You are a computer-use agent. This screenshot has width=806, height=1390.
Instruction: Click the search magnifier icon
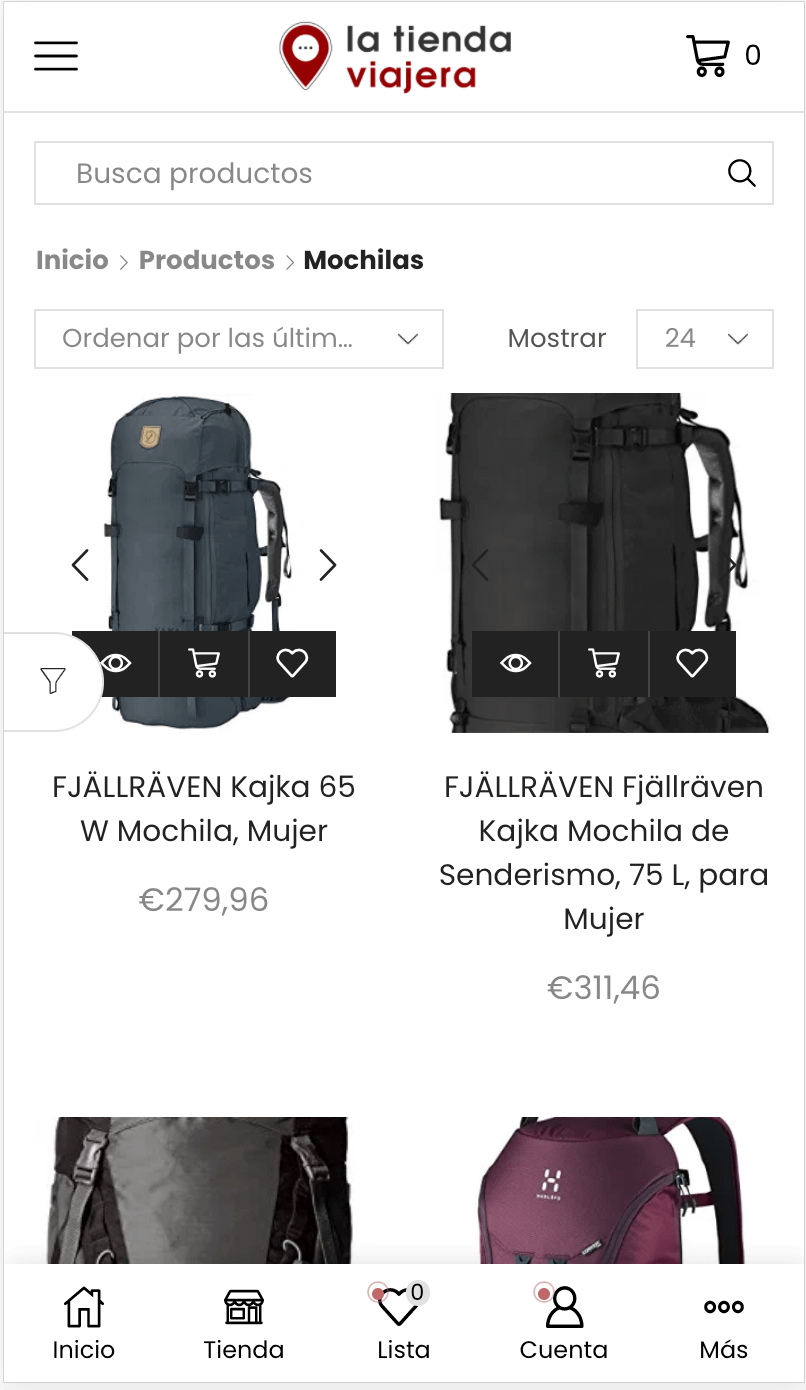[741, 173]
